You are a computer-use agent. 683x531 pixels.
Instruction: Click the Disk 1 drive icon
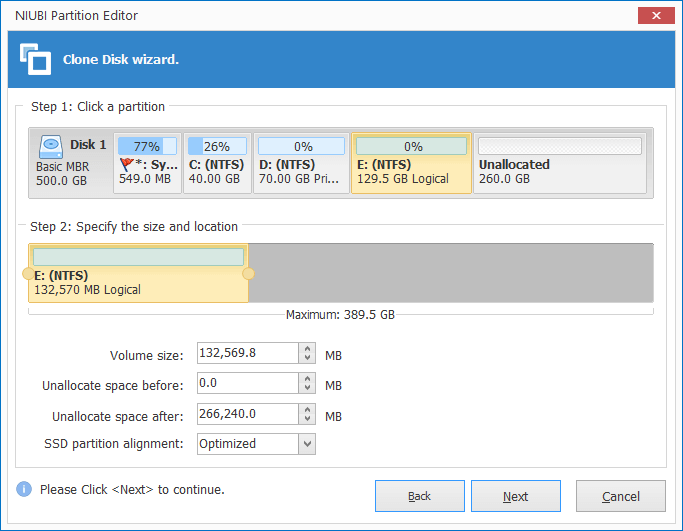pyautogui.click(x=52, y=145)
